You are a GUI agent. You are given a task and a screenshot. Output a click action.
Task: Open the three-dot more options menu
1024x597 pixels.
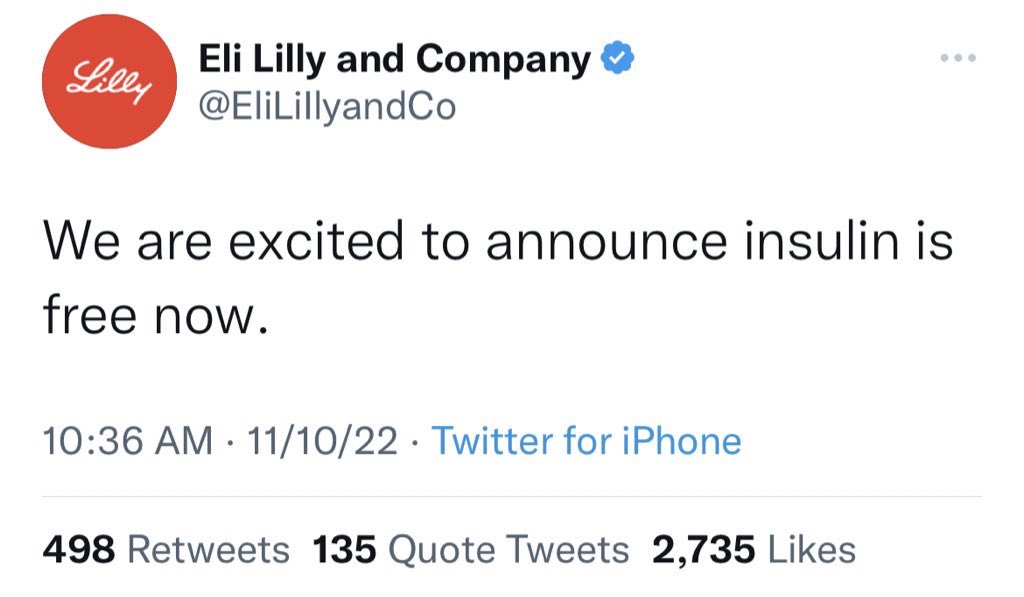pos(957,57)
